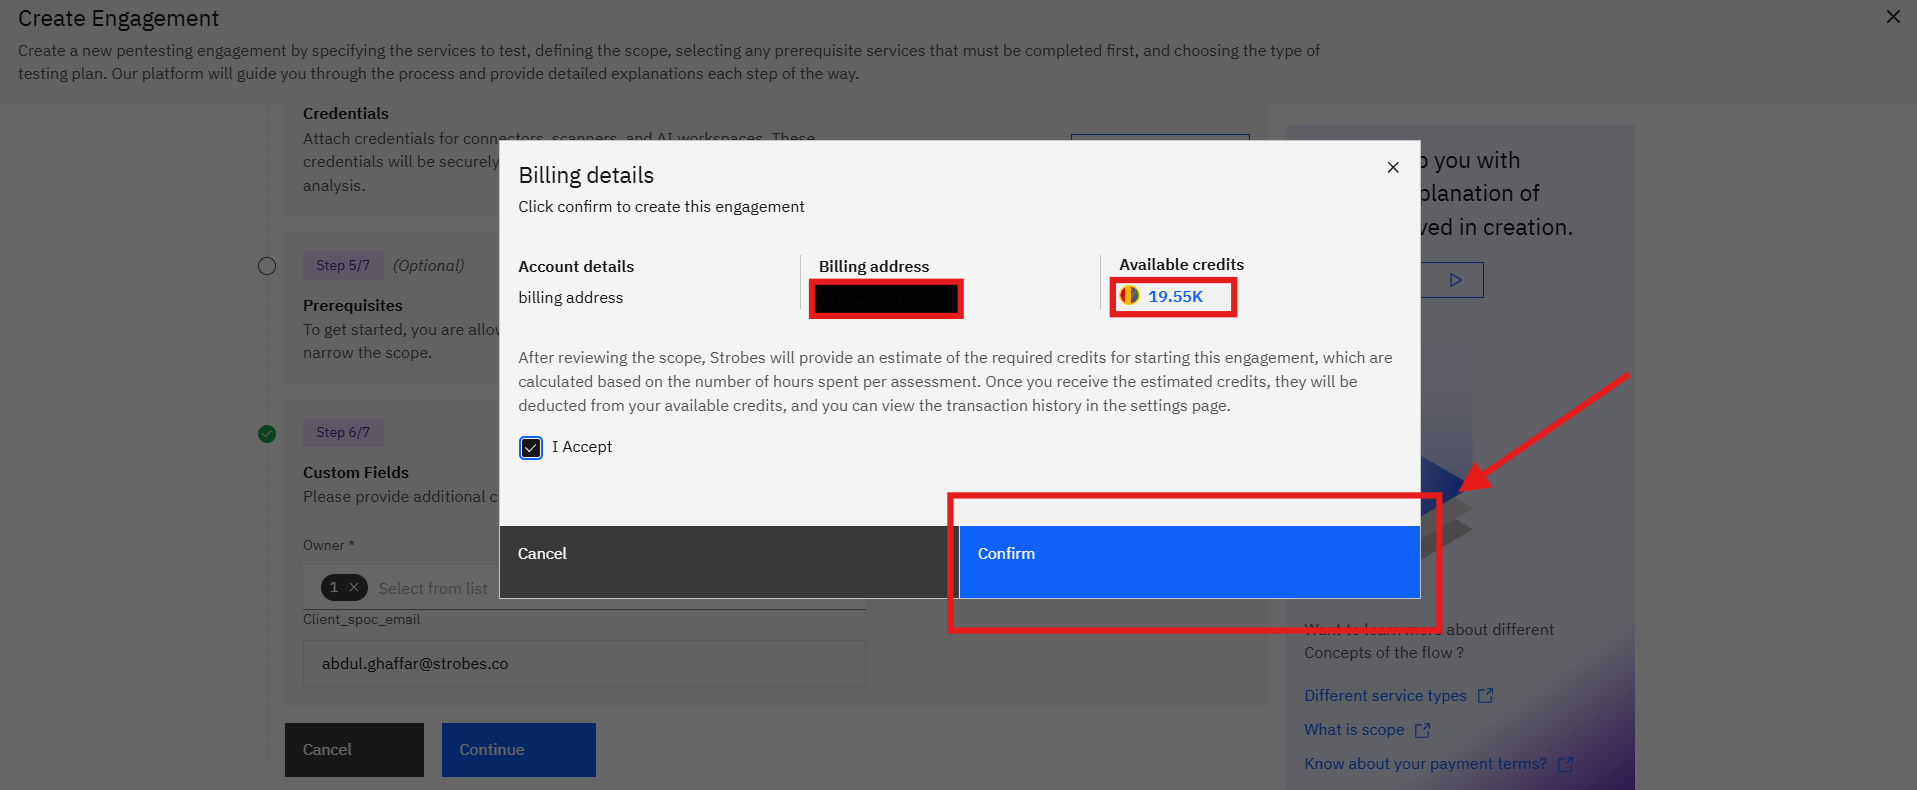Click the Custom Fields heading
Viewport: 1917px width, 790px height.
[356, 472]
